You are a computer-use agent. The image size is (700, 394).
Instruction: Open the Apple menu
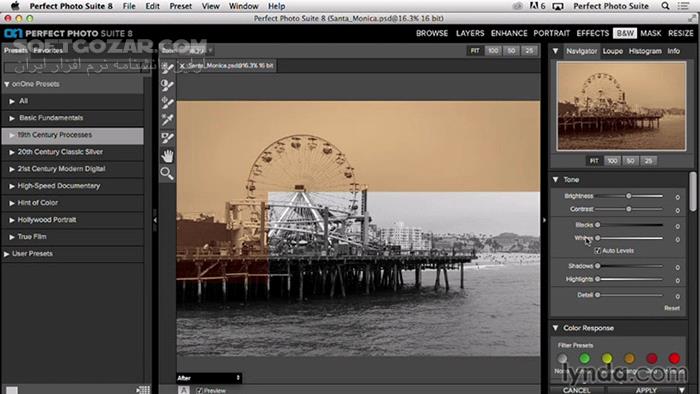tap(15, 6)
